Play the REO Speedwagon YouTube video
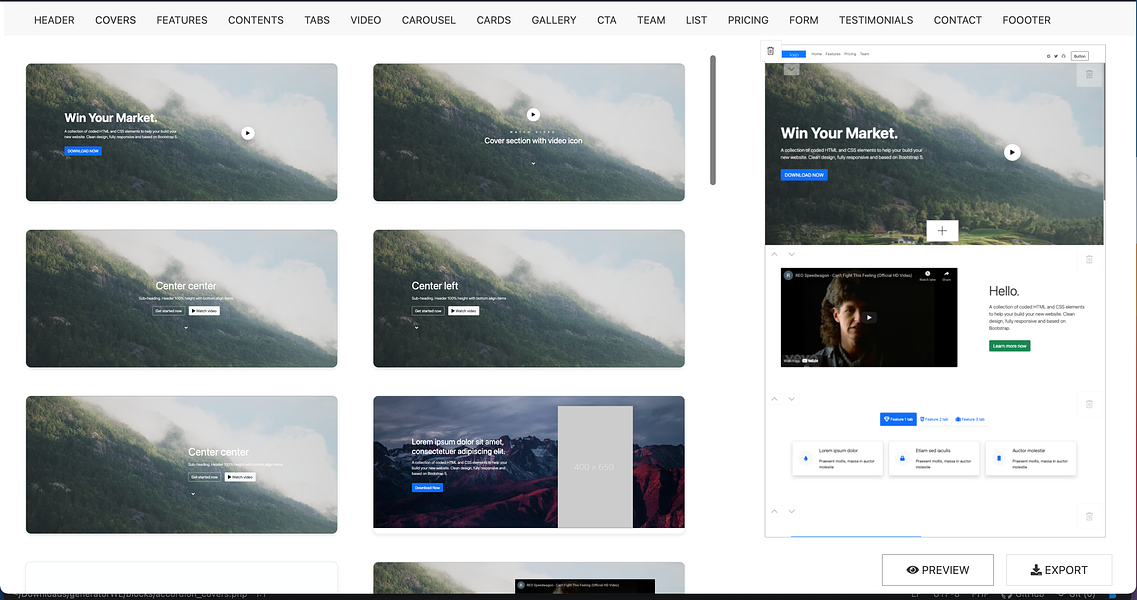The image size is (1137, 600). [x=869, y=317]
